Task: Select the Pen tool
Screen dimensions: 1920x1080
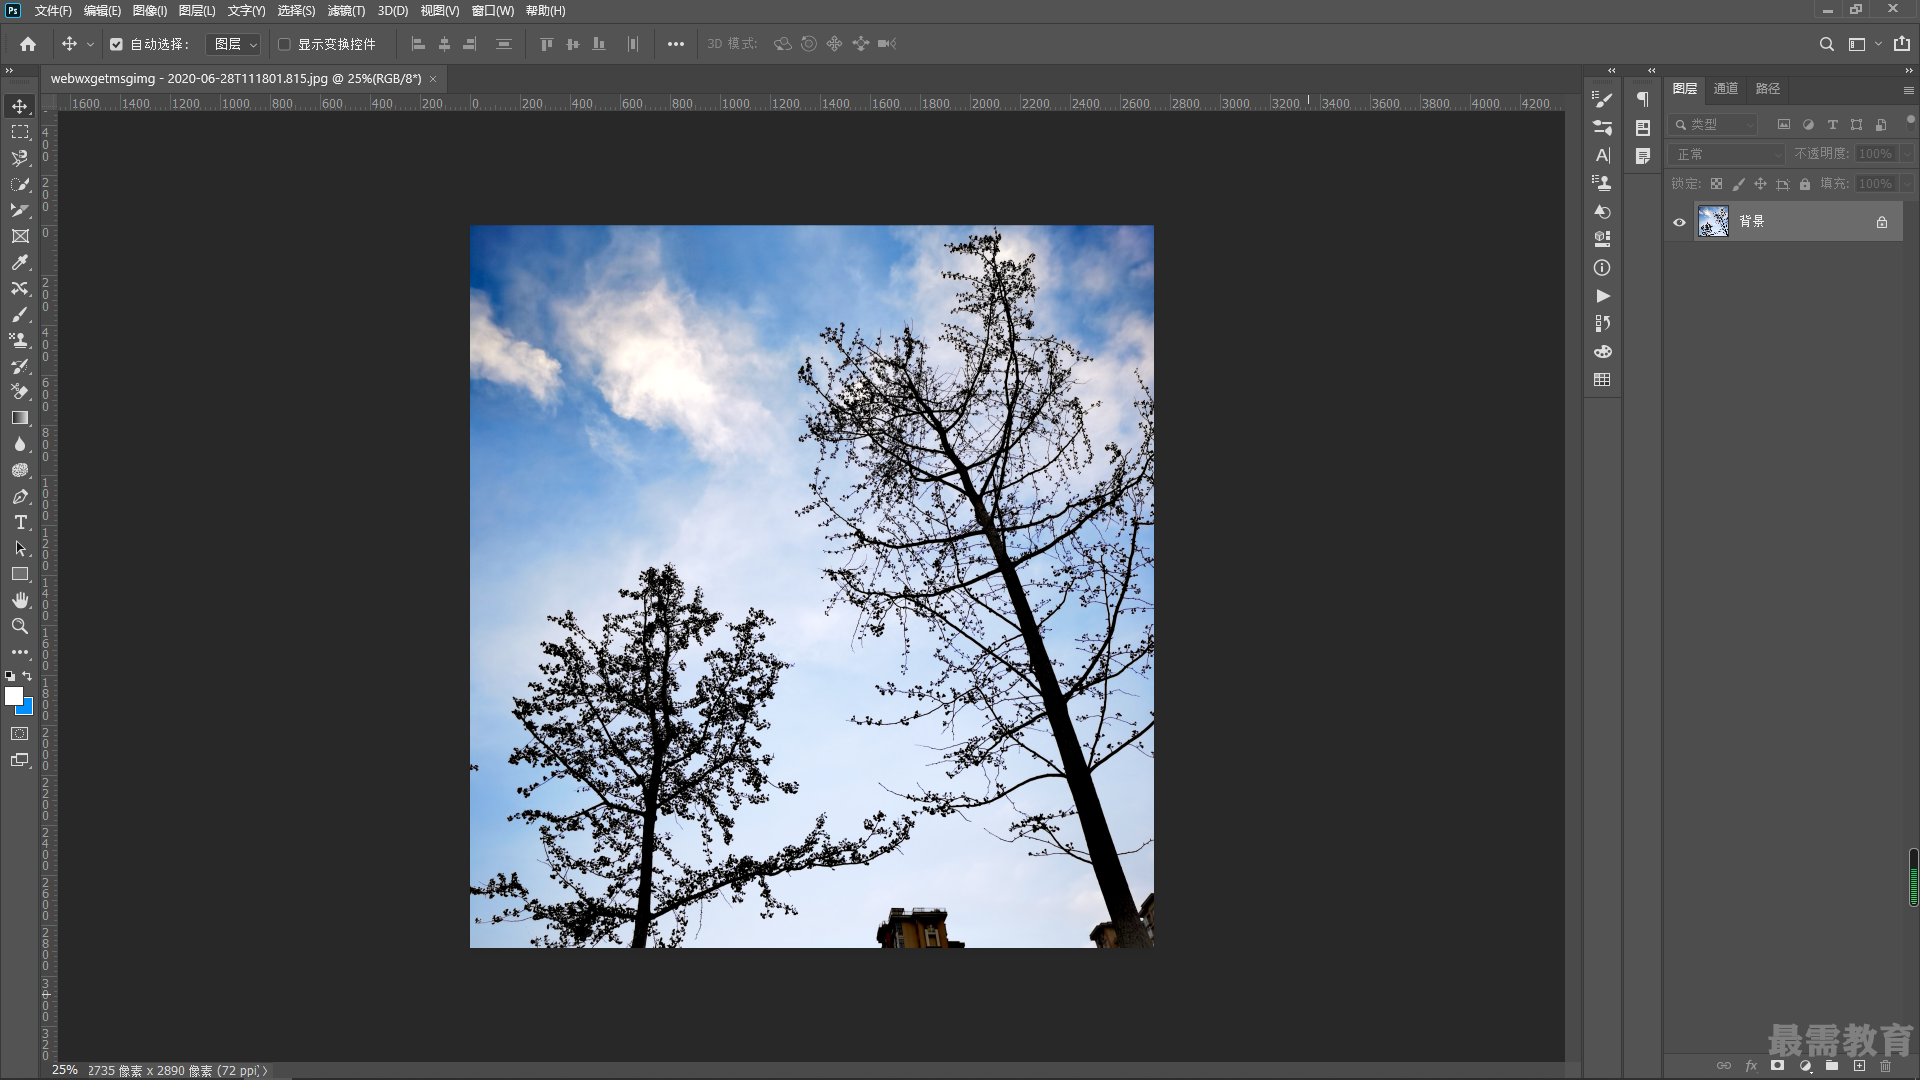Action: pyautogui.click(x=20, y=496)
